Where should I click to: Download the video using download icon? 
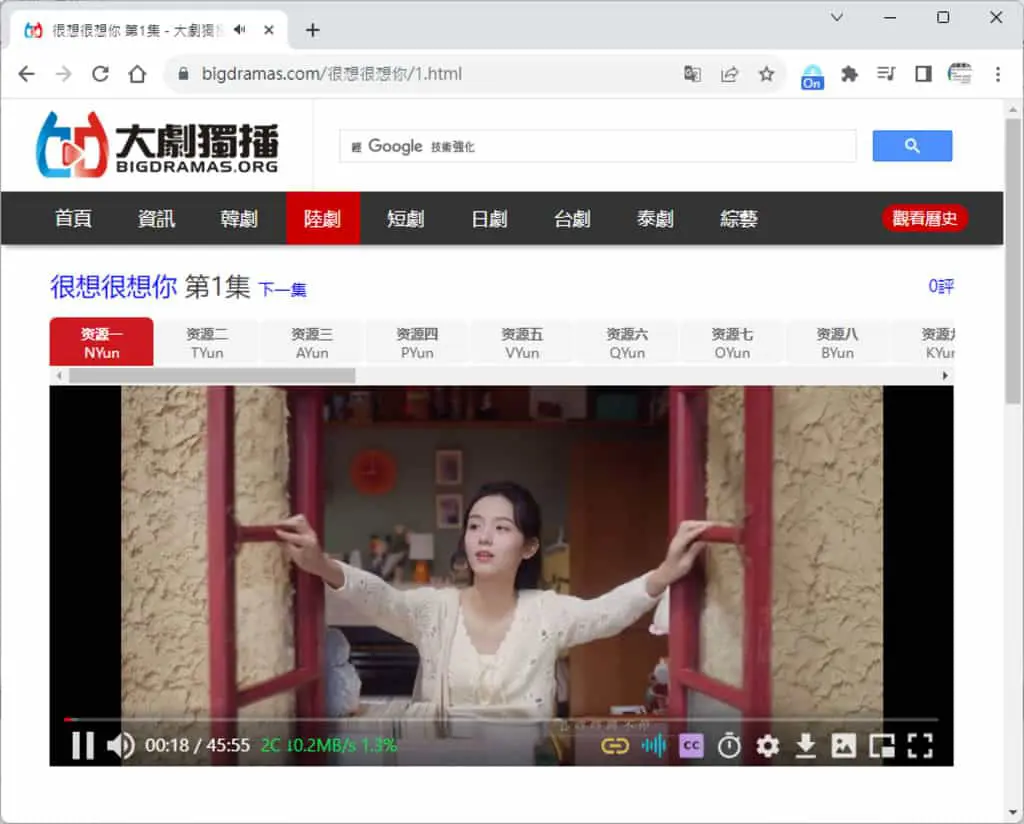[x=806, y=745]
